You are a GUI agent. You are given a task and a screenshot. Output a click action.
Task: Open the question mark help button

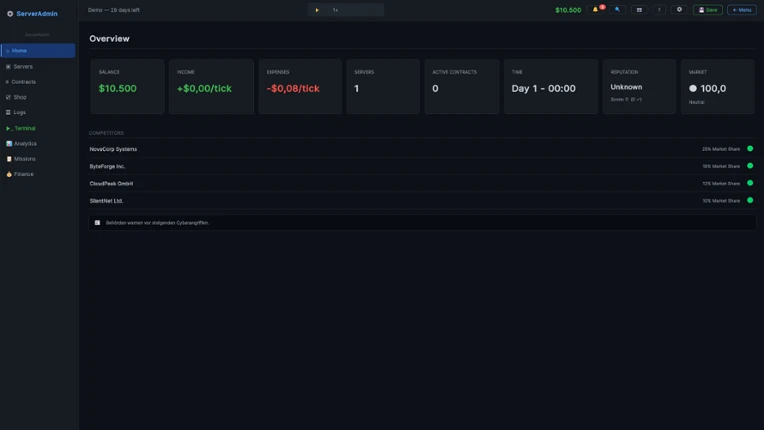[659, 10]
